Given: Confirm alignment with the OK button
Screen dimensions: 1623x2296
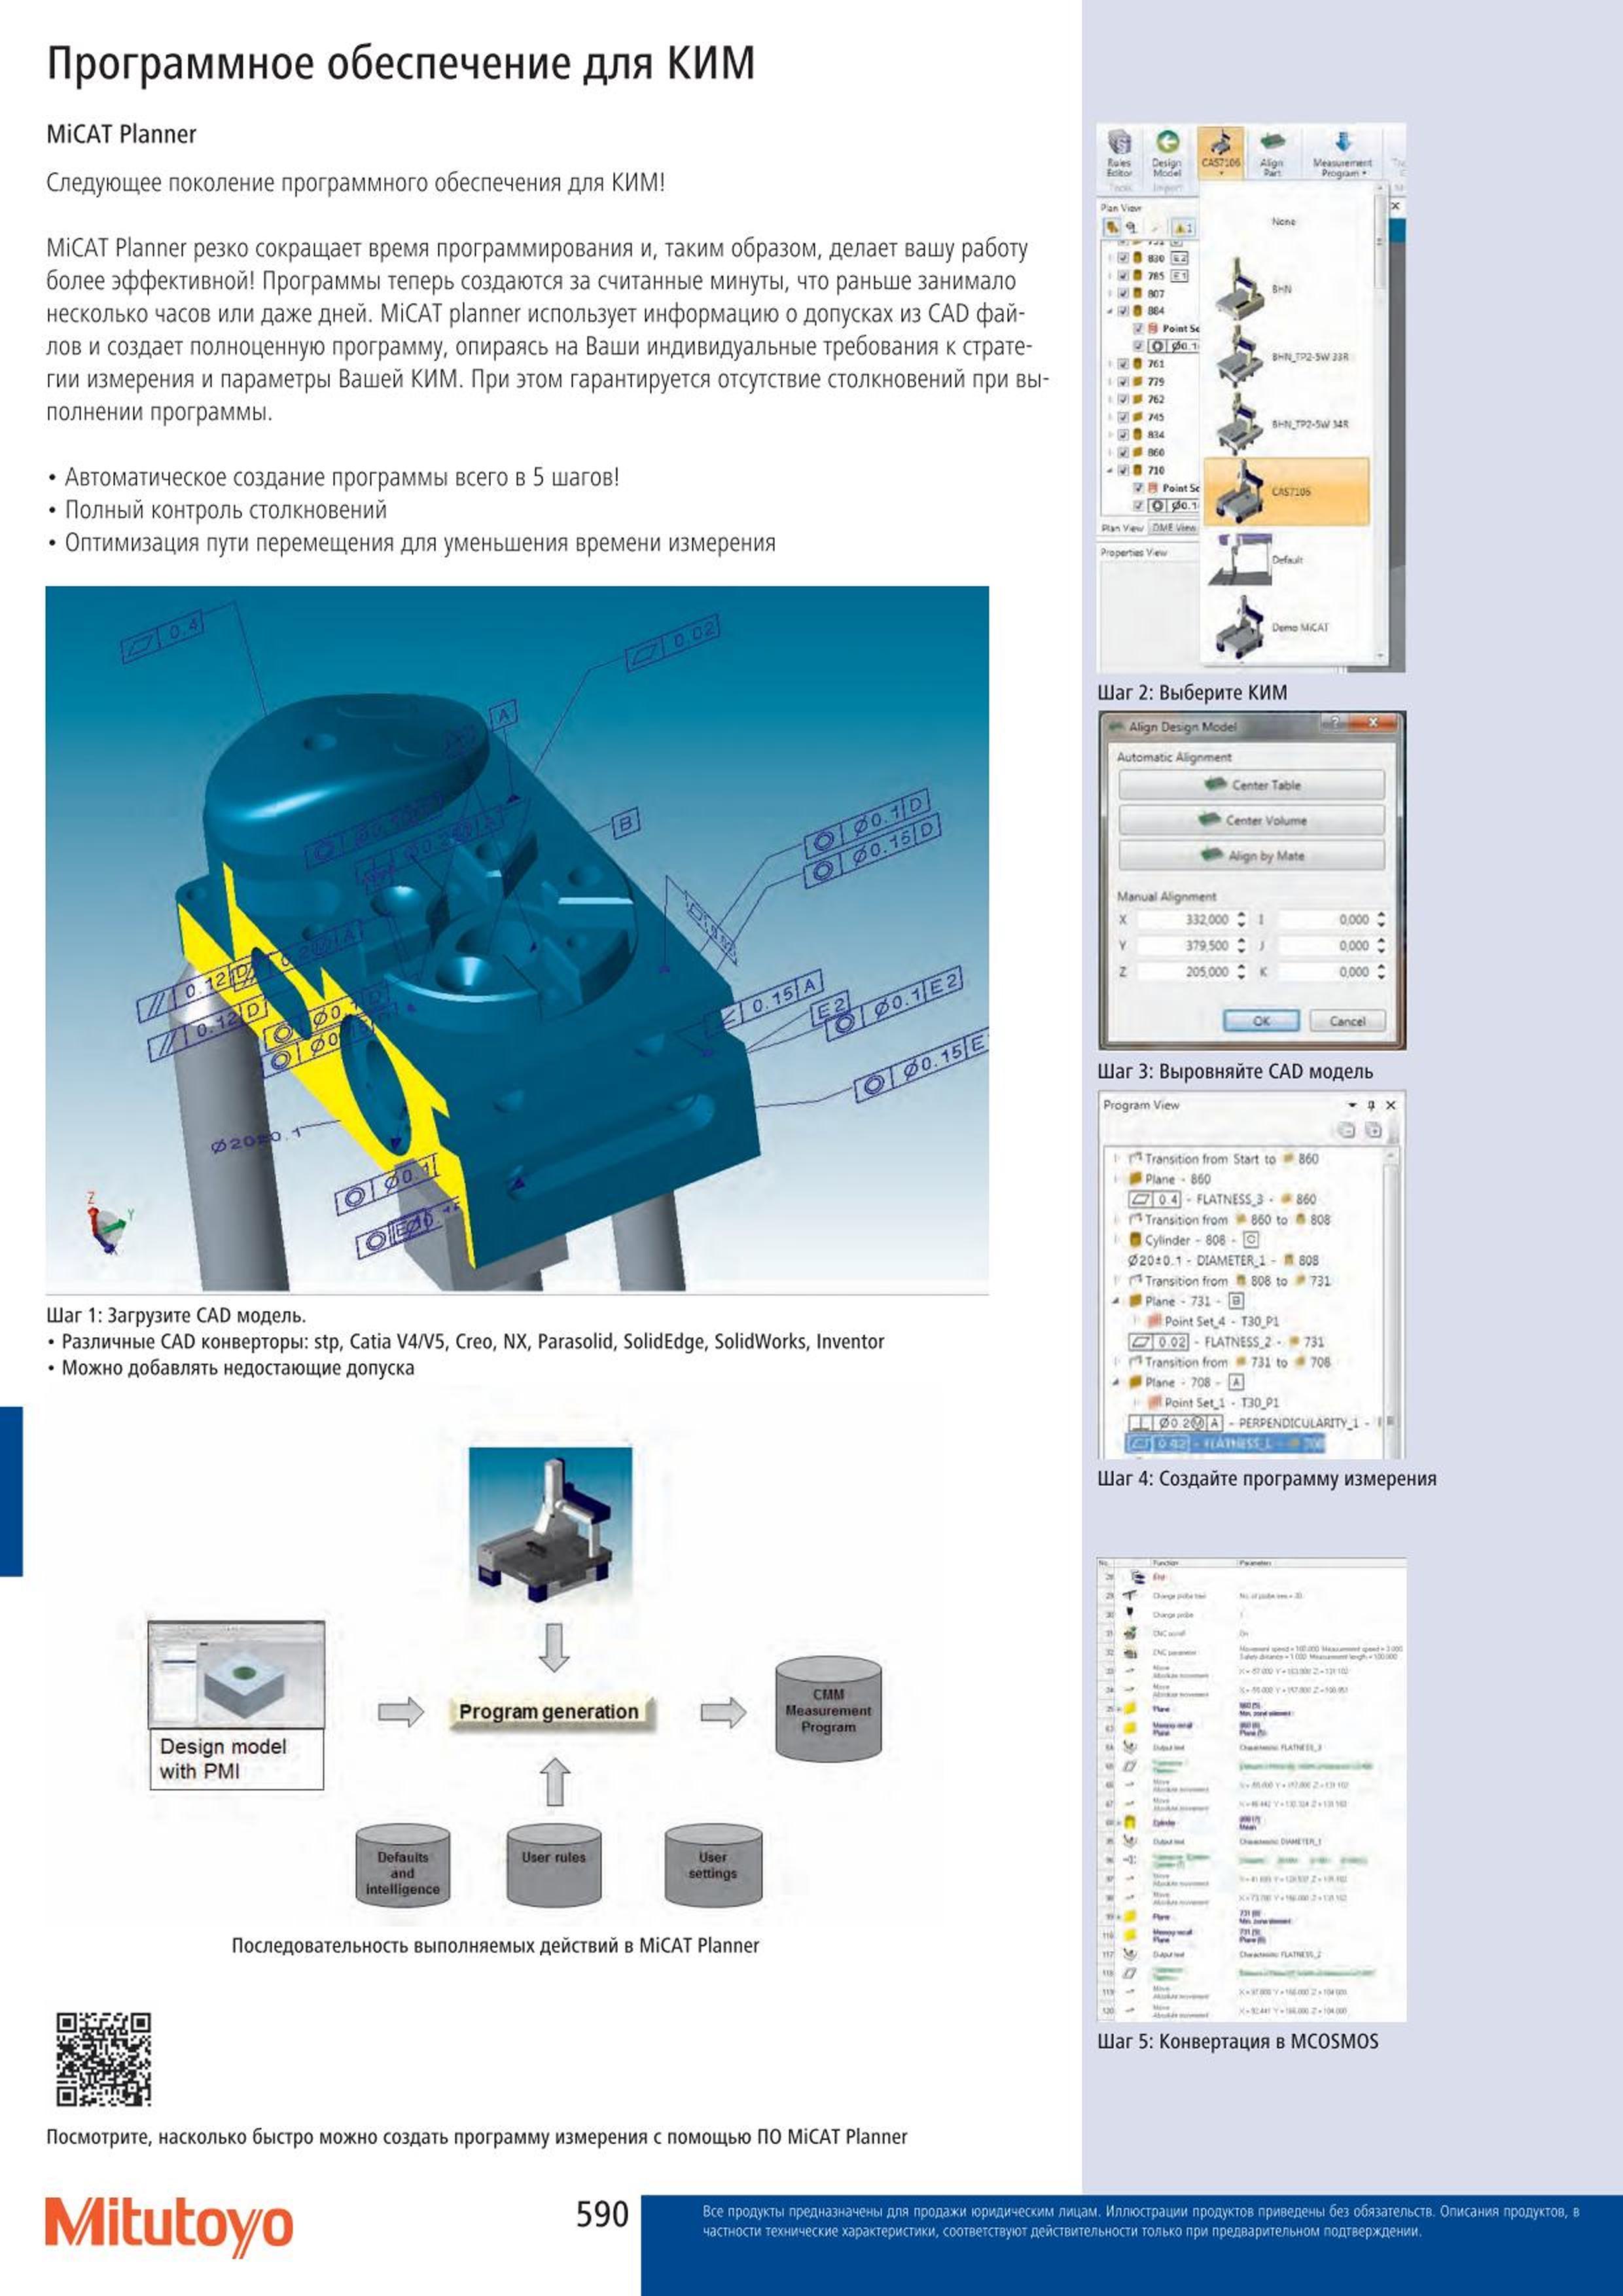Looking at the screenshot, I should pyautogui.click(x=1261, y=1021).
